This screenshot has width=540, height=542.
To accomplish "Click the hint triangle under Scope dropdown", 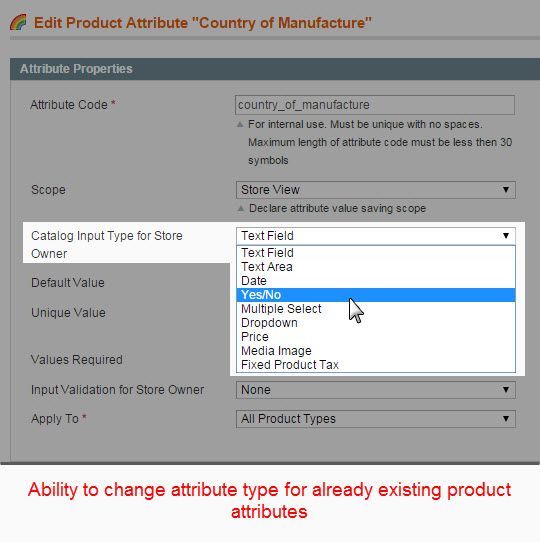I will pos(241,208).
